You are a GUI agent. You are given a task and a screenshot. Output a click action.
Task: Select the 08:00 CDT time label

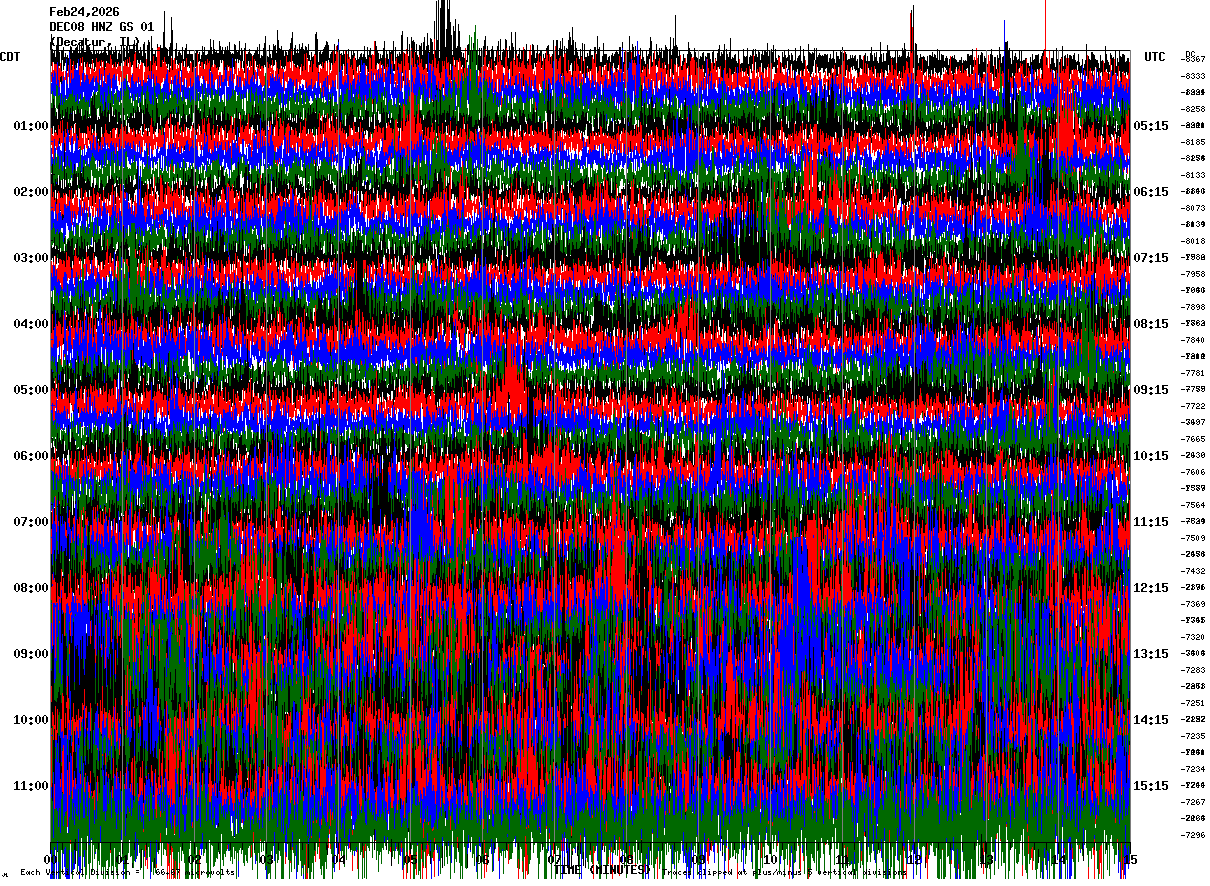(31, 588)
